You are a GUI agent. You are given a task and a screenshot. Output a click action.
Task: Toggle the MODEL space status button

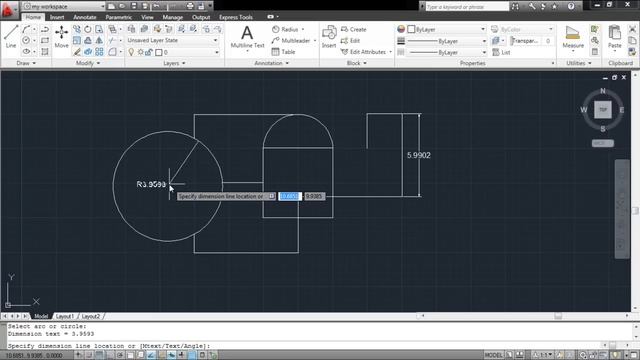(493, 355)
